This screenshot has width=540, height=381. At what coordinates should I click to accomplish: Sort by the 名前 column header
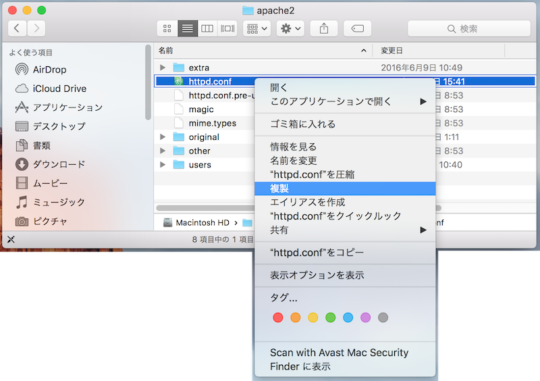coord(166,51)
